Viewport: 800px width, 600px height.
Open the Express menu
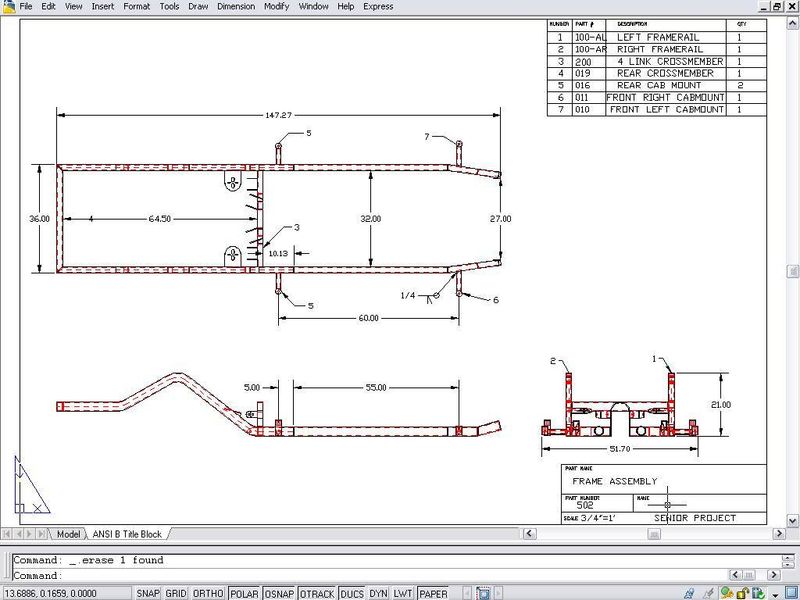[x=378, y=6]
